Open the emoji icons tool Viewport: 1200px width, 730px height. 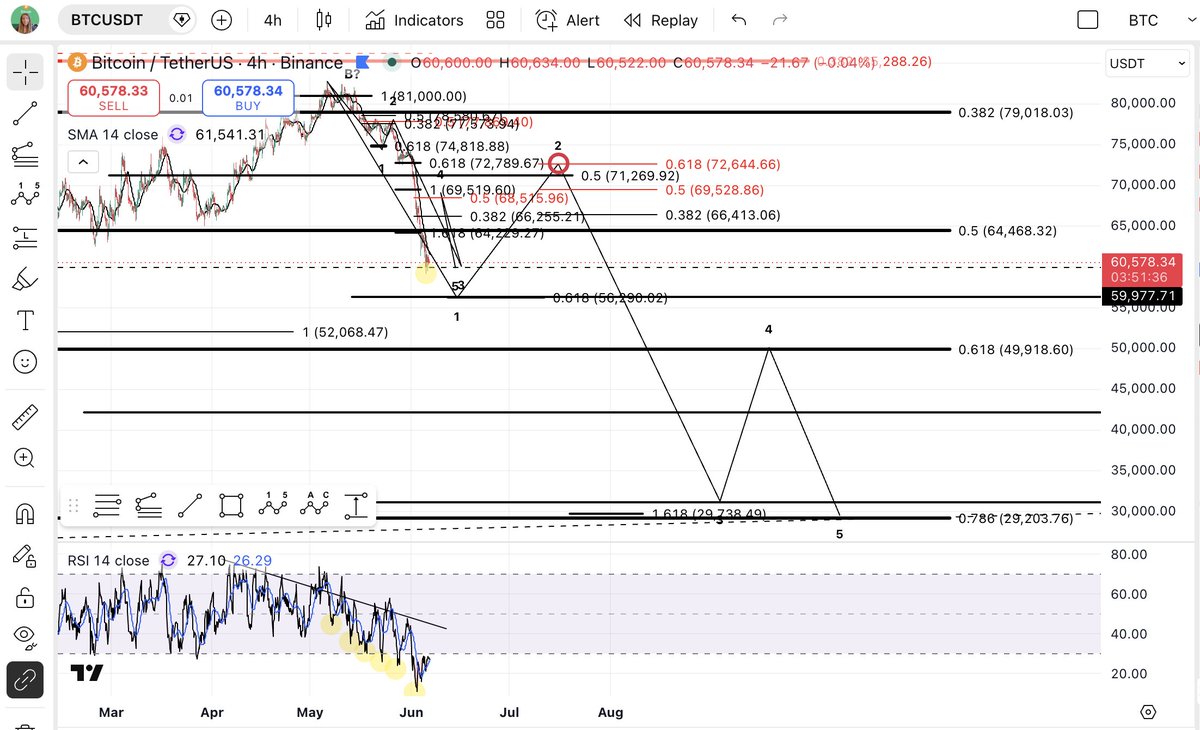[x=25, y=362]
